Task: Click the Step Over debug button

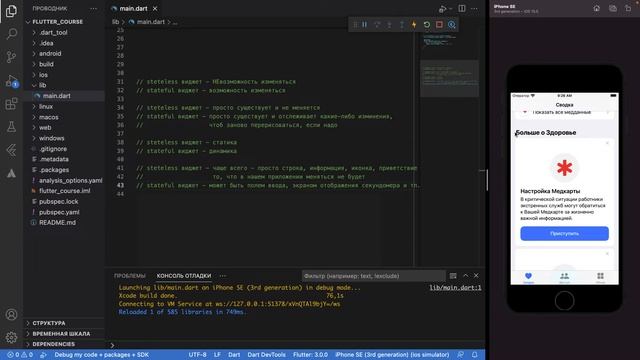Action: [377, 24]
